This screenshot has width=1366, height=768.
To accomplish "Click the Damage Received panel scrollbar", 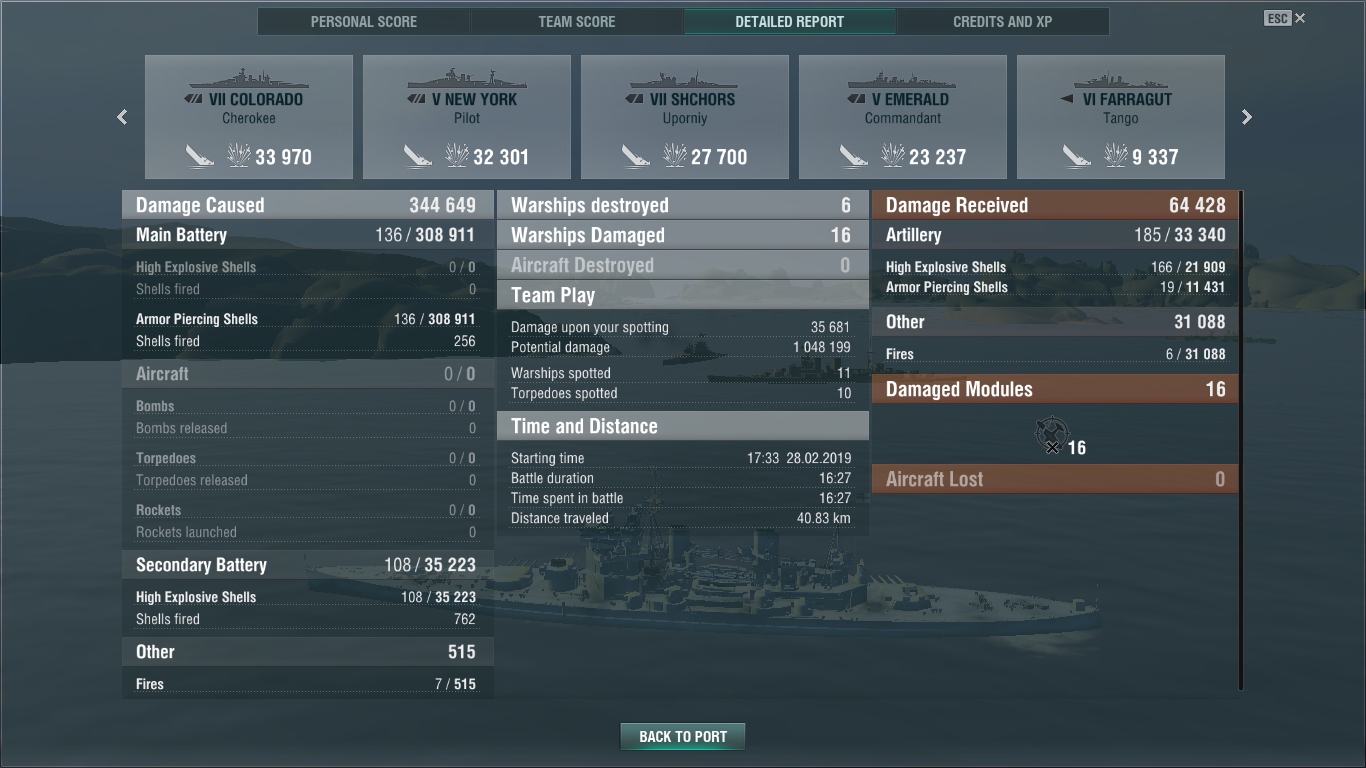I will pos(1241,441).
